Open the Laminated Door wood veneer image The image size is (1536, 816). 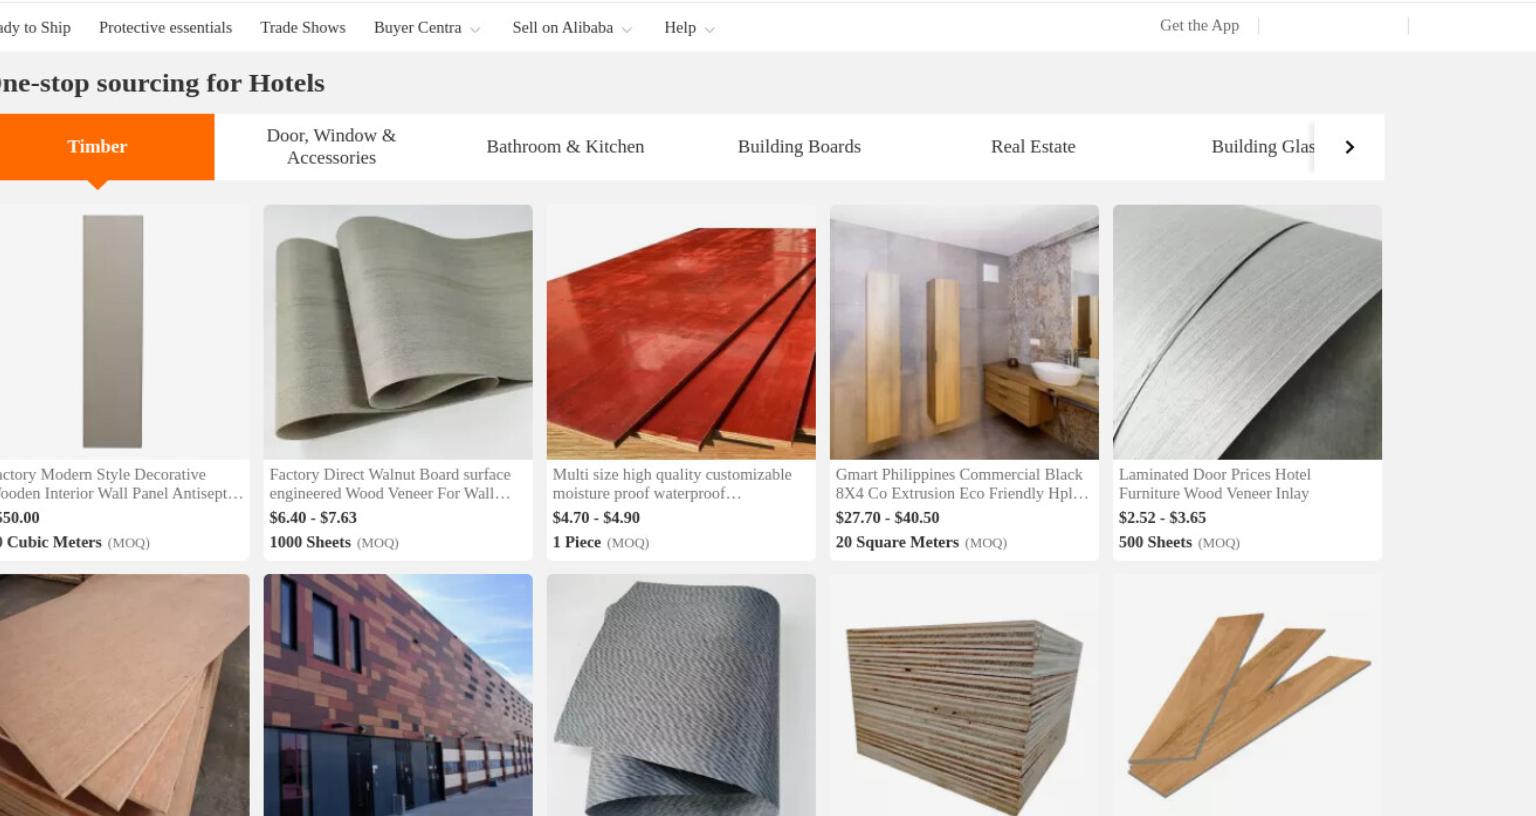pyautogui.click(x=1247, y=332)
